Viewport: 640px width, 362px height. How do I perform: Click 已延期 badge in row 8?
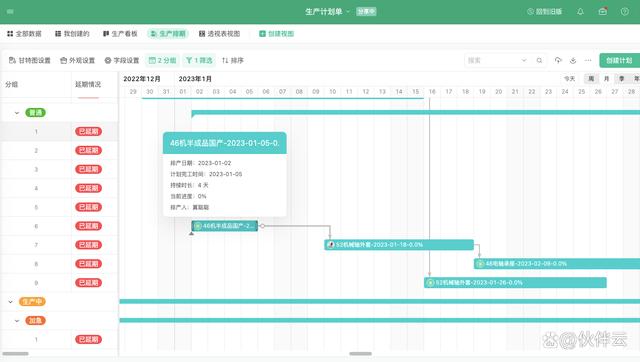pos(88,264)
